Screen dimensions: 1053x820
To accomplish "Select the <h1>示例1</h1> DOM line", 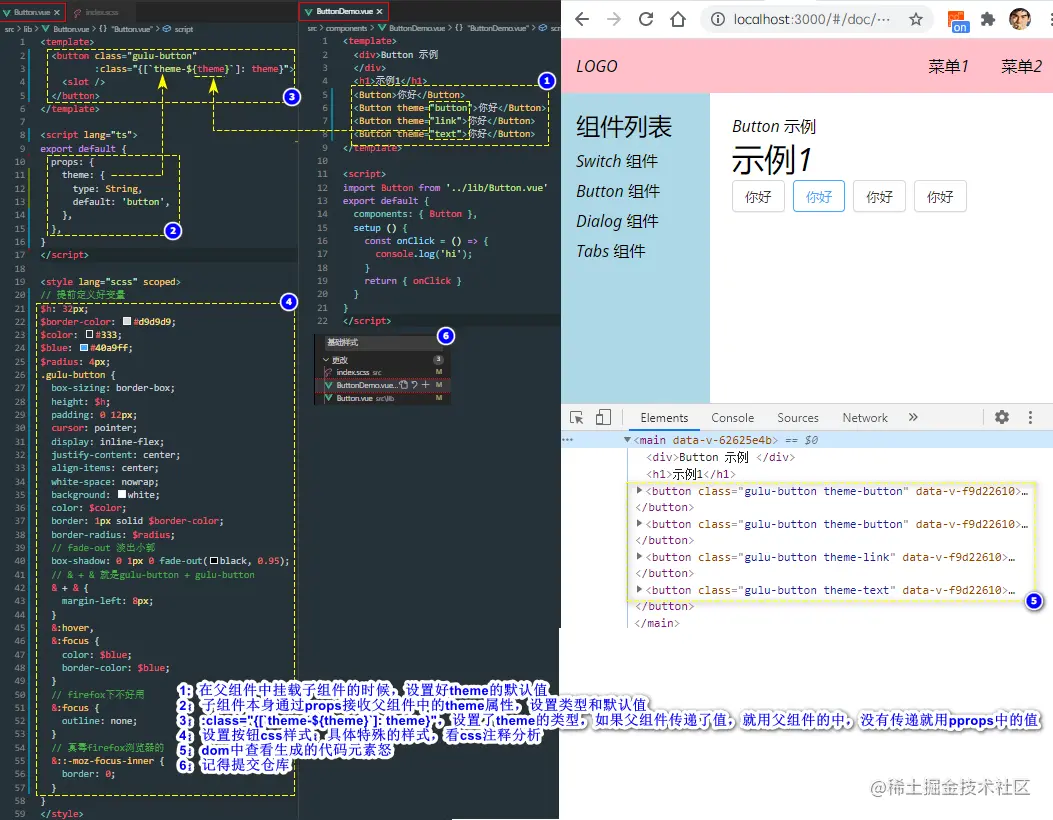I will pos(690,474).
